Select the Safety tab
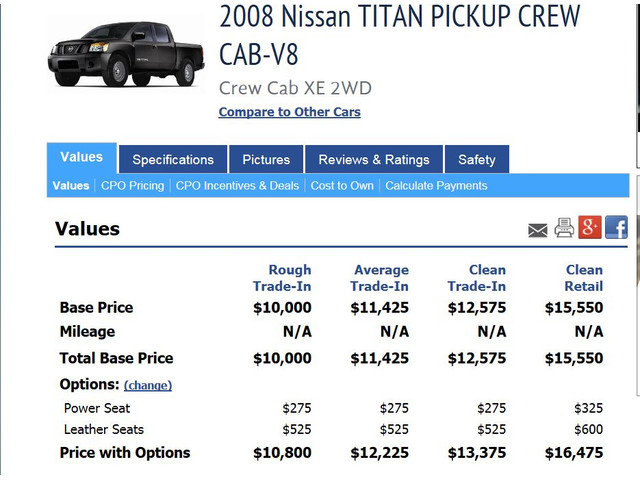Viewport: 640px width, 480px height. click(x=477, y=159)
